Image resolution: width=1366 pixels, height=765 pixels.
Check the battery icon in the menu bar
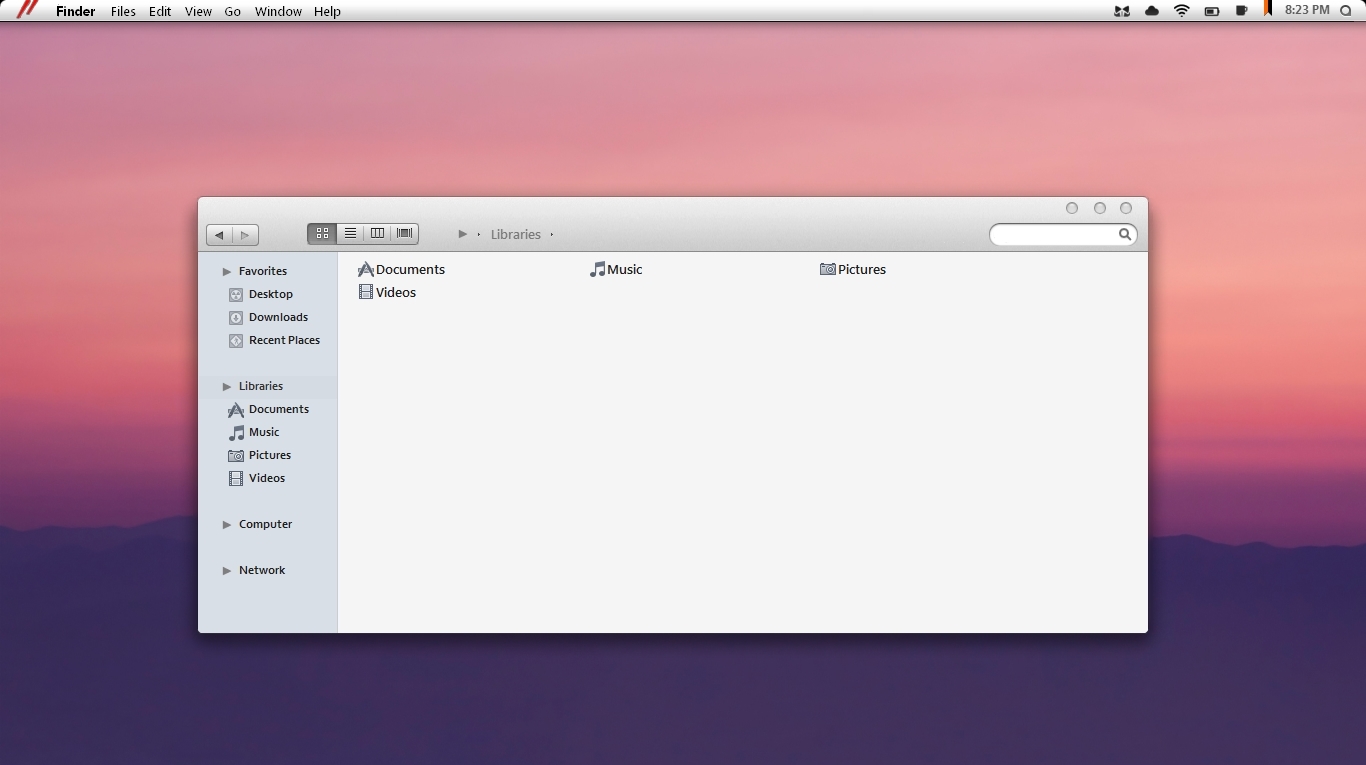tap(1212, 11)
